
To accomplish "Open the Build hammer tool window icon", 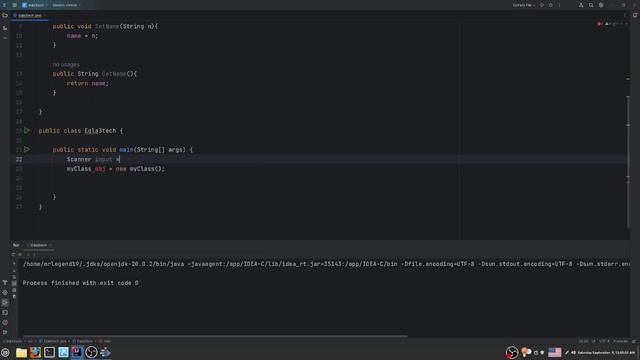I will [5, 282].
